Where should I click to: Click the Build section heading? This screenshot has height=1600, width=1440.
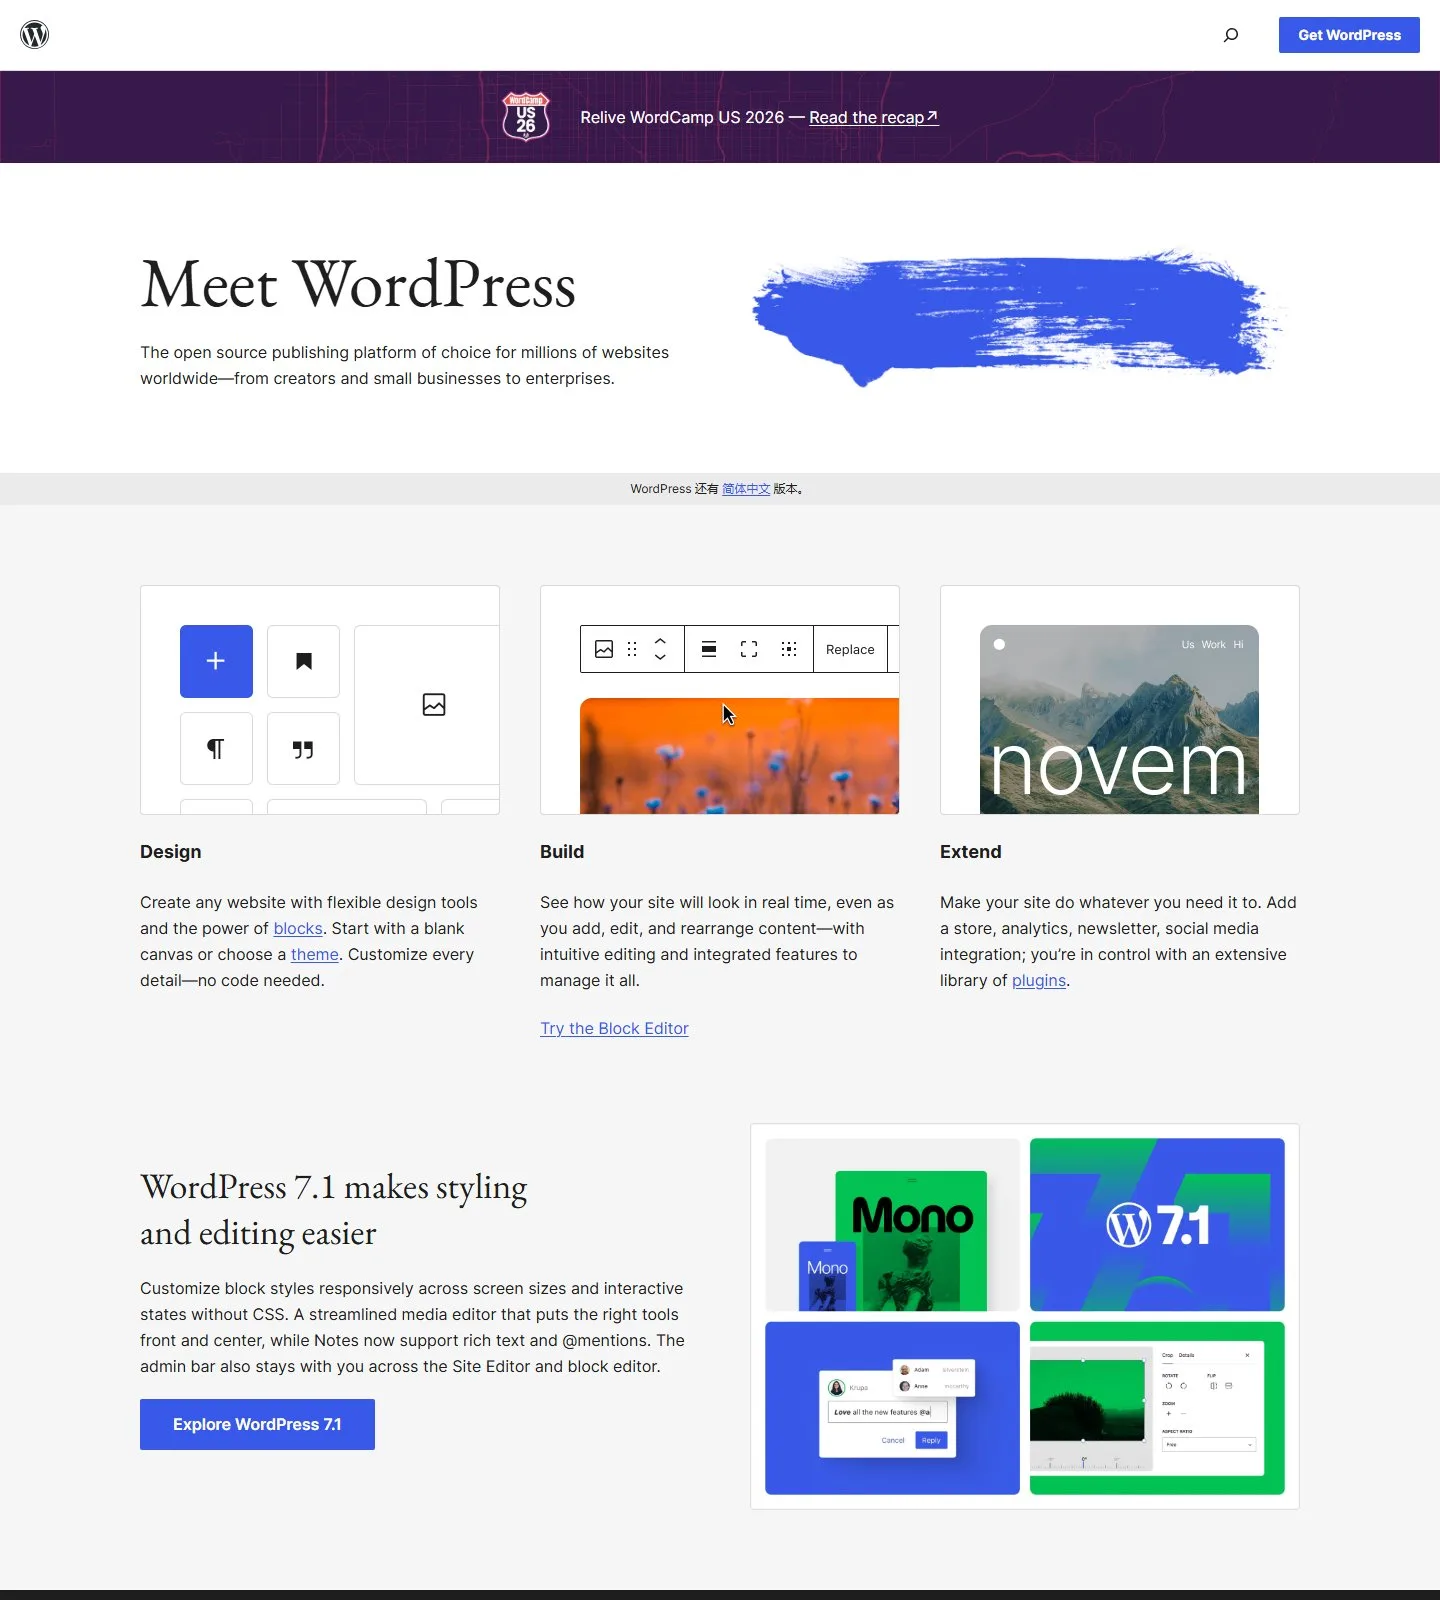click(x=562, y=852)
